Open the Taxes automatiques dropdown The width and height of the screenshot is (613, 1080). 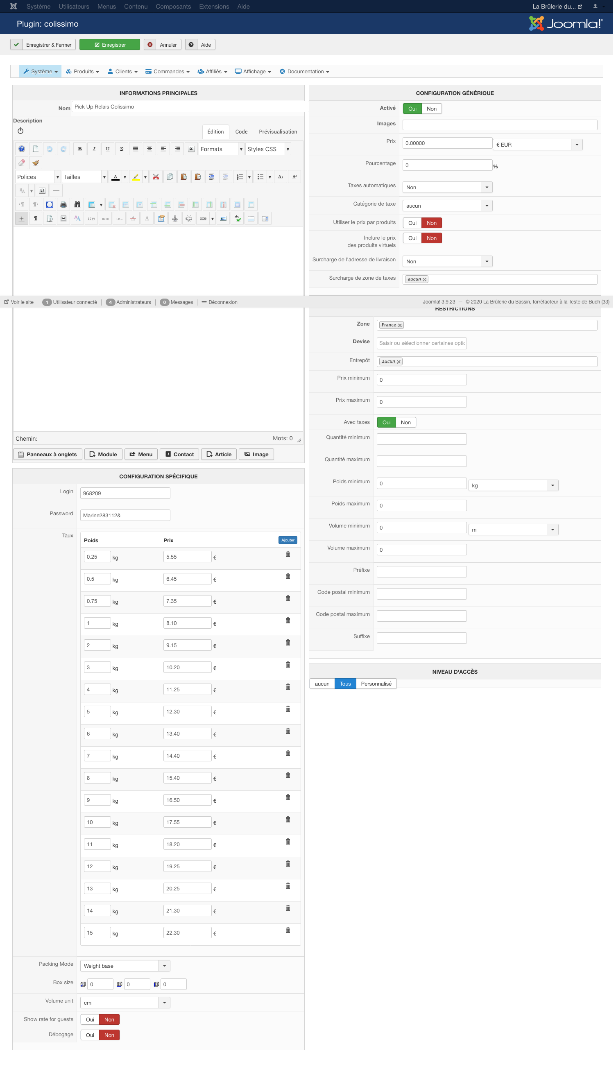point(447,187)
